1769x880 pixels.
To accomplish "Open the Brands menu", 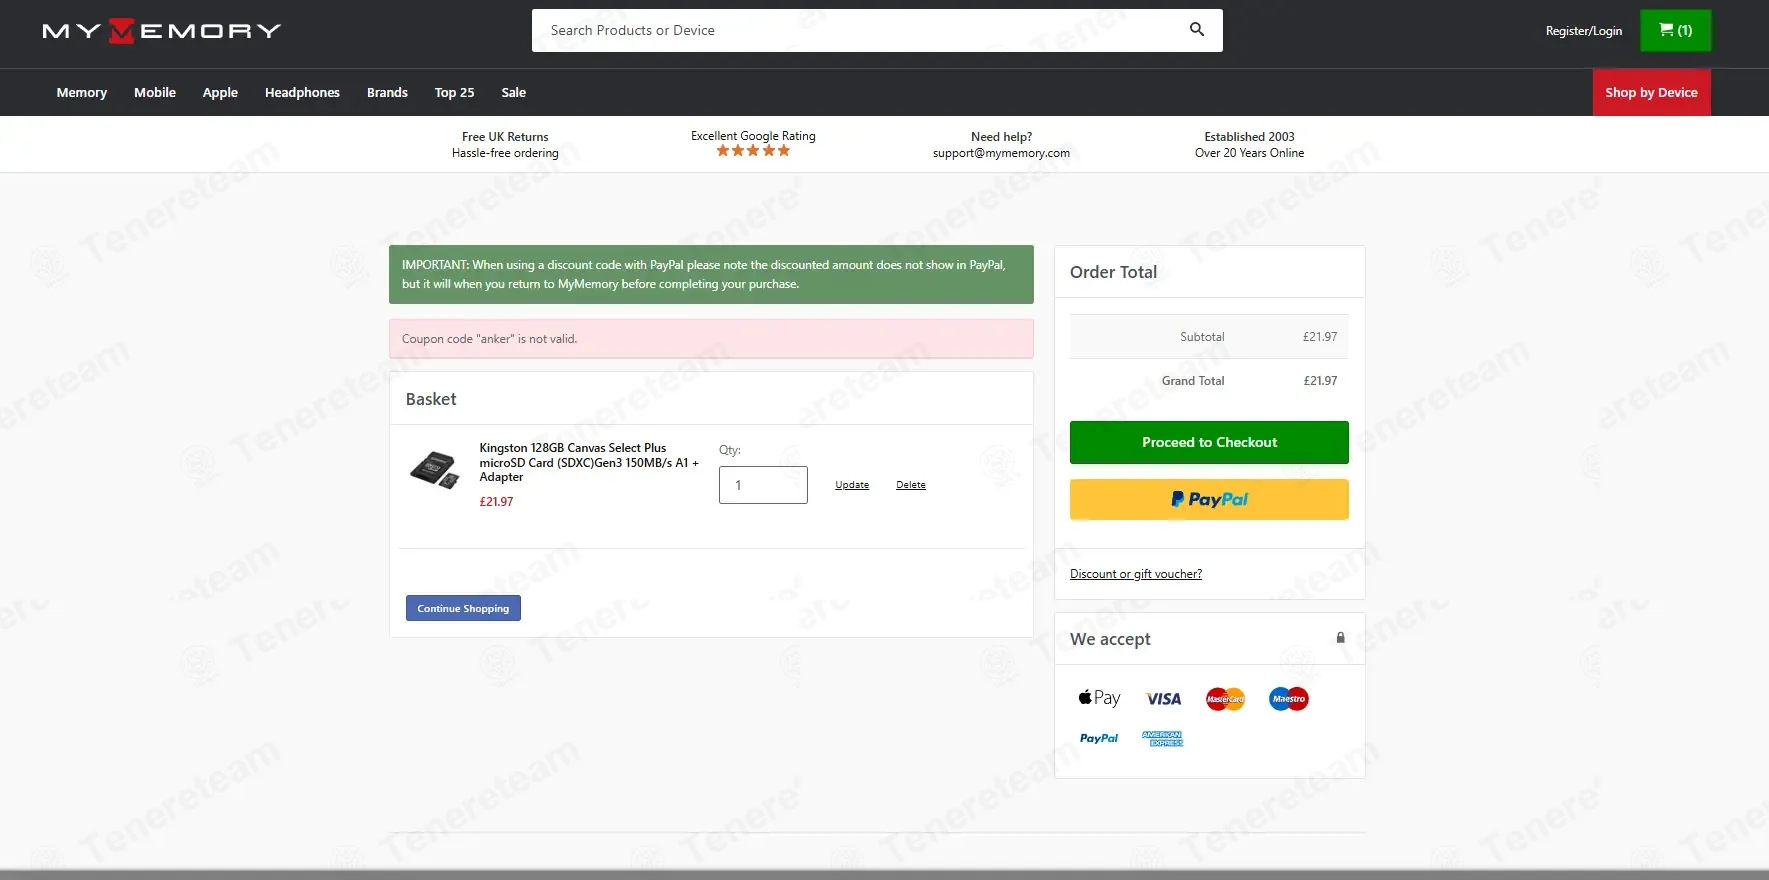I will pyautogui.click(x=387, y=92).
